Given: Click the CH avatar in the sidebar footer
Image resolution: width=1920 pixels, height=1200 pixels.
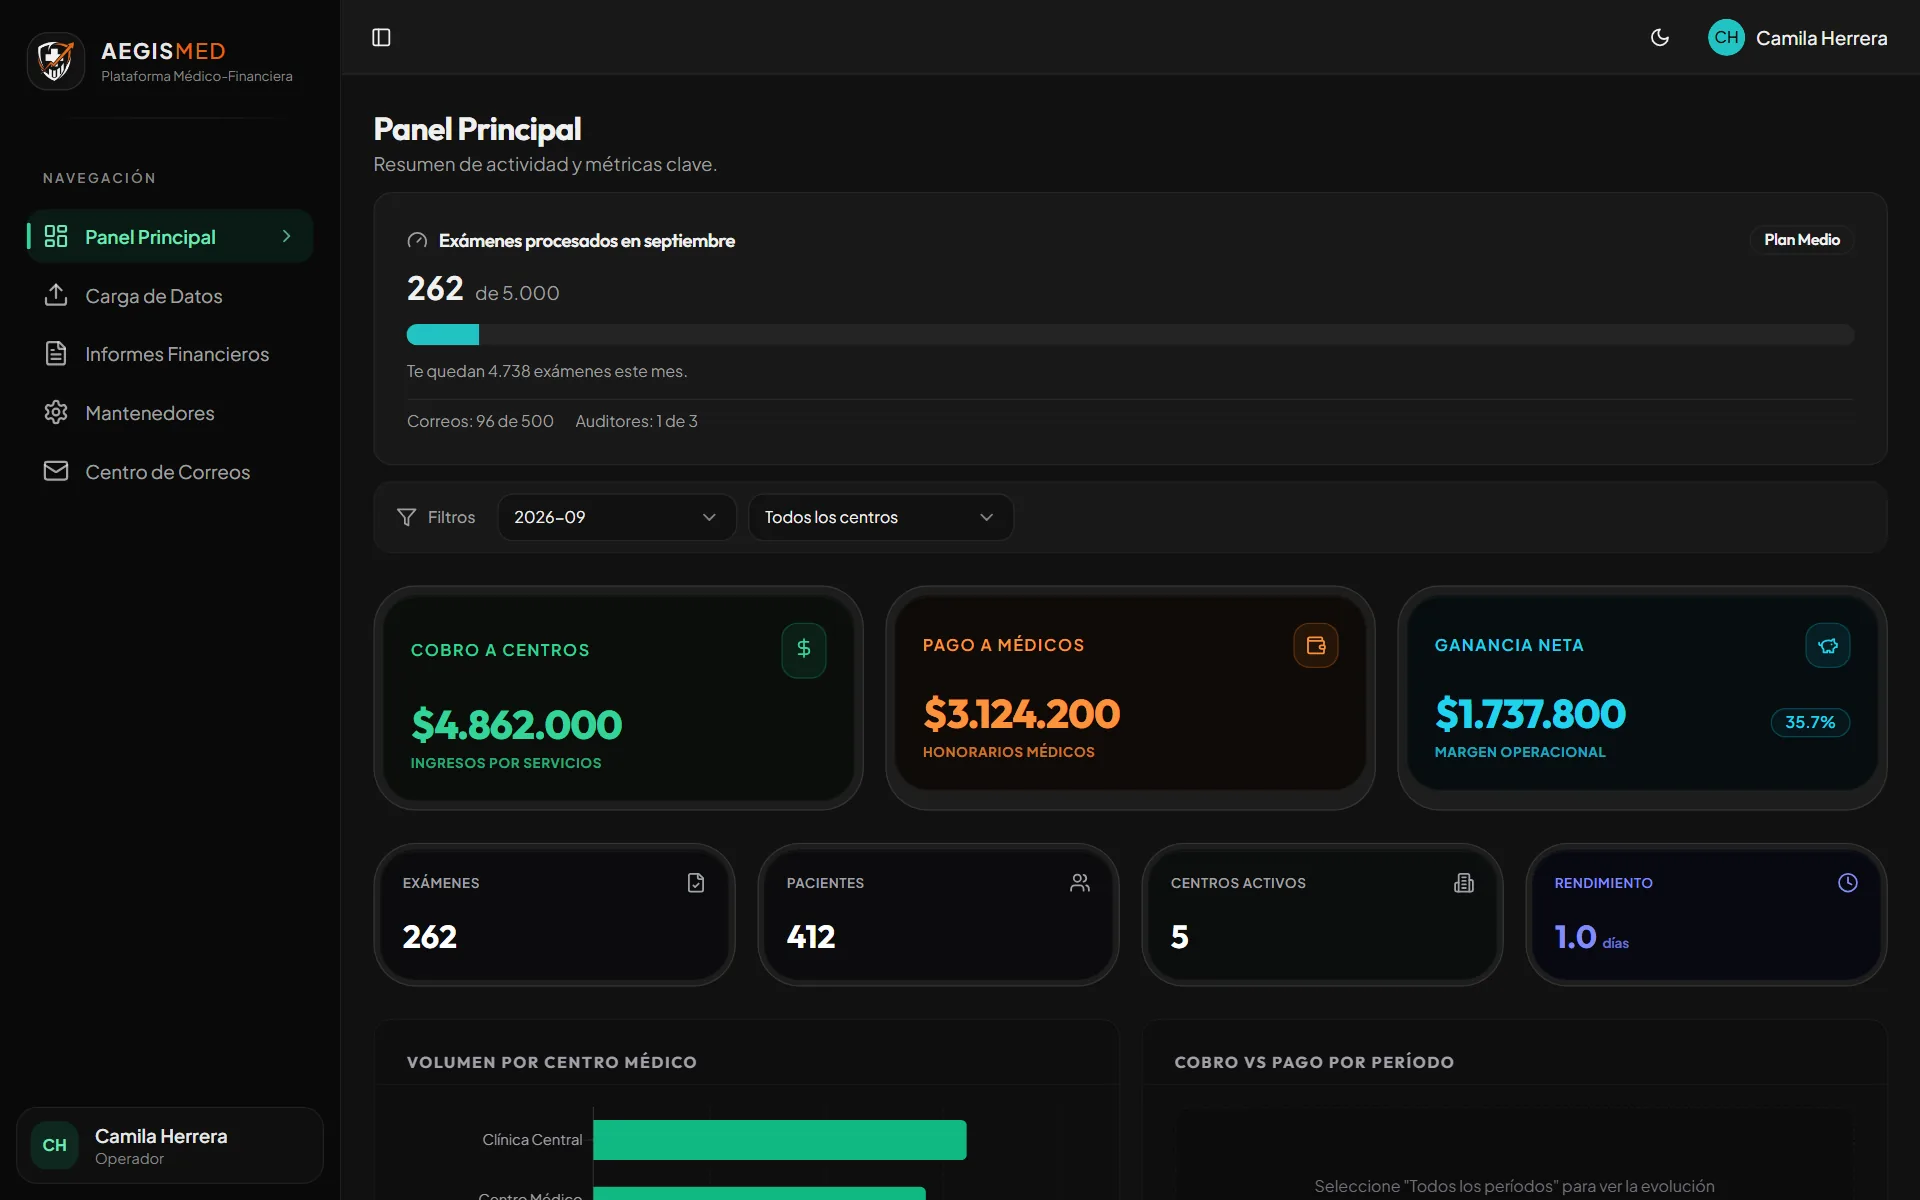Looking at the screenshot, I should coord(55,1145).
